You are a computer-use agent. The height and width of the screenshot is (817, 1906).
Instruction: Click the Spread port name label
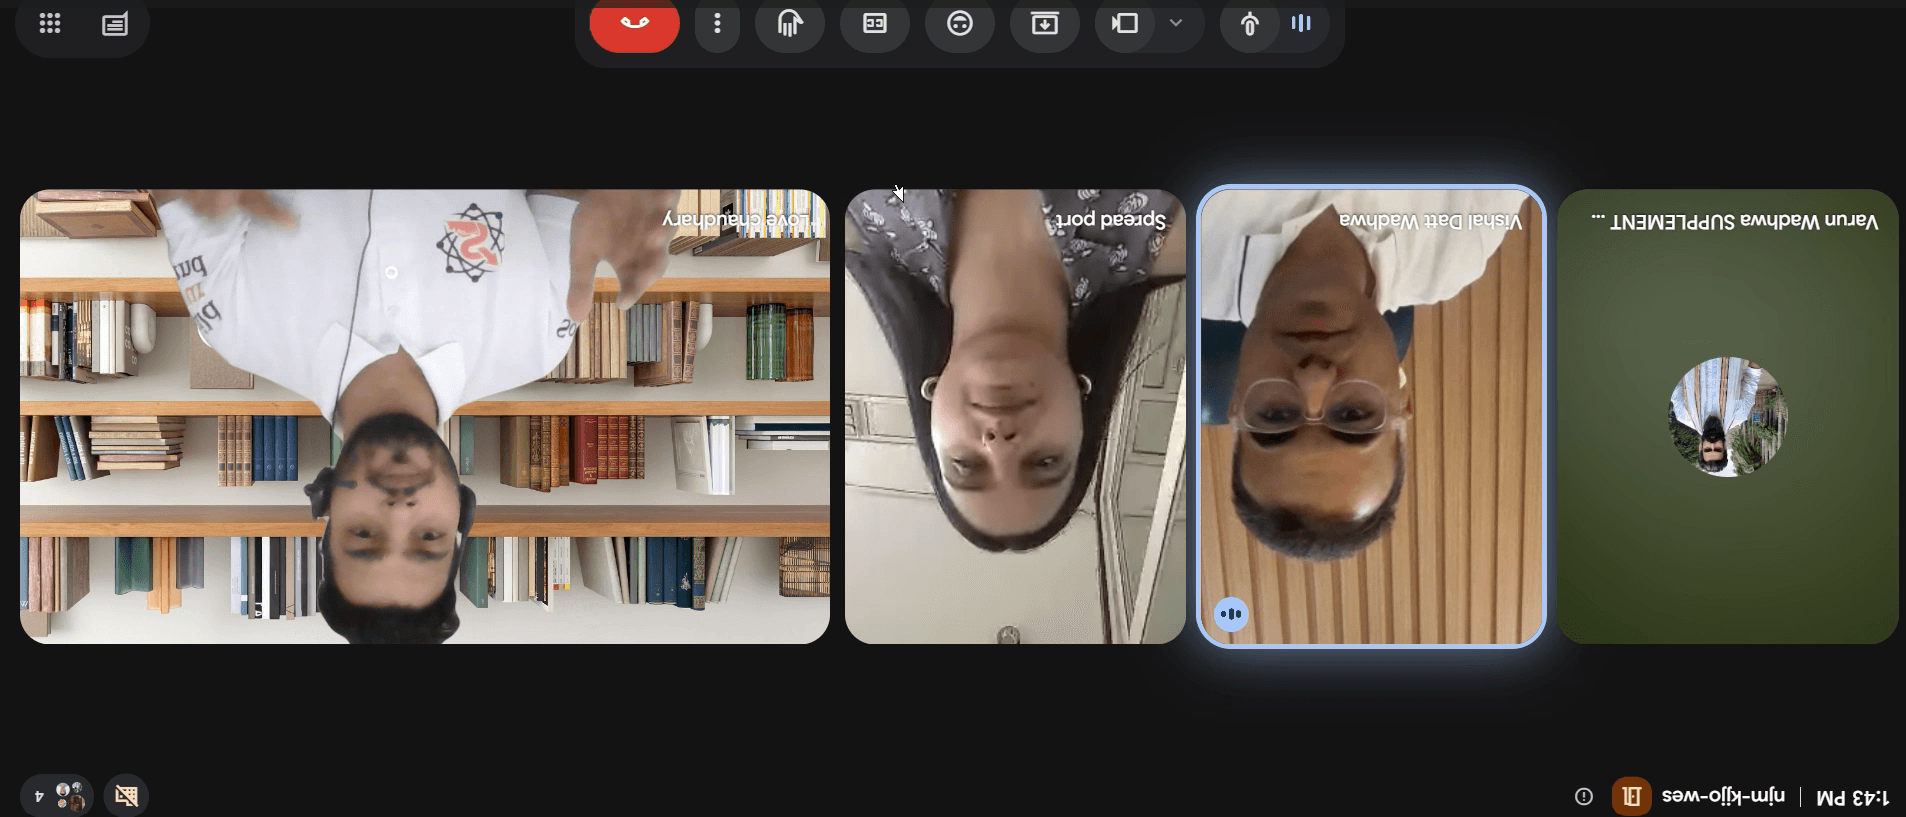pyautogui.click(x=1111, y=220)
